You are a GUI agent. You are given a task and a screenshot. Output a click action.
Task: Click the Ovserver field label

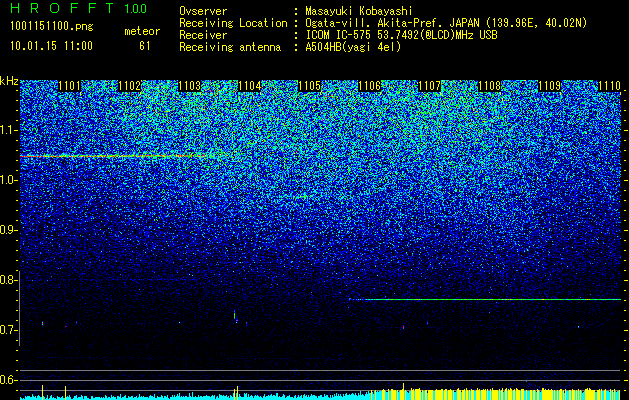[x=203, y=11]
